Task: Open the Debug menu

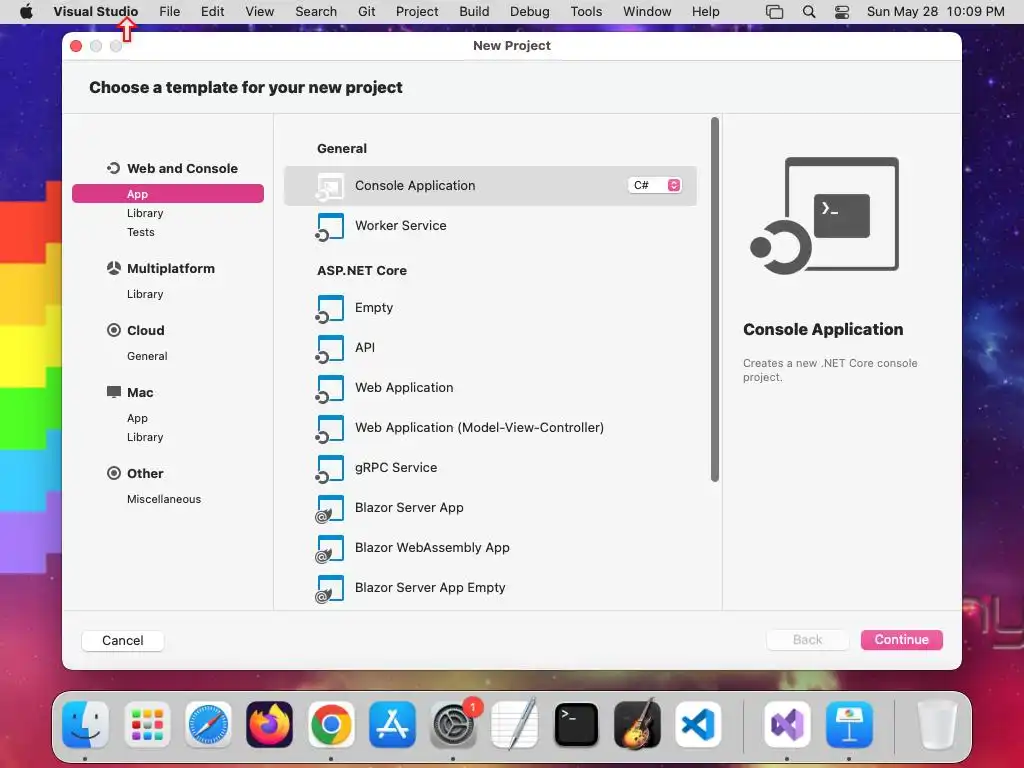Action: (x=530, y=11)
